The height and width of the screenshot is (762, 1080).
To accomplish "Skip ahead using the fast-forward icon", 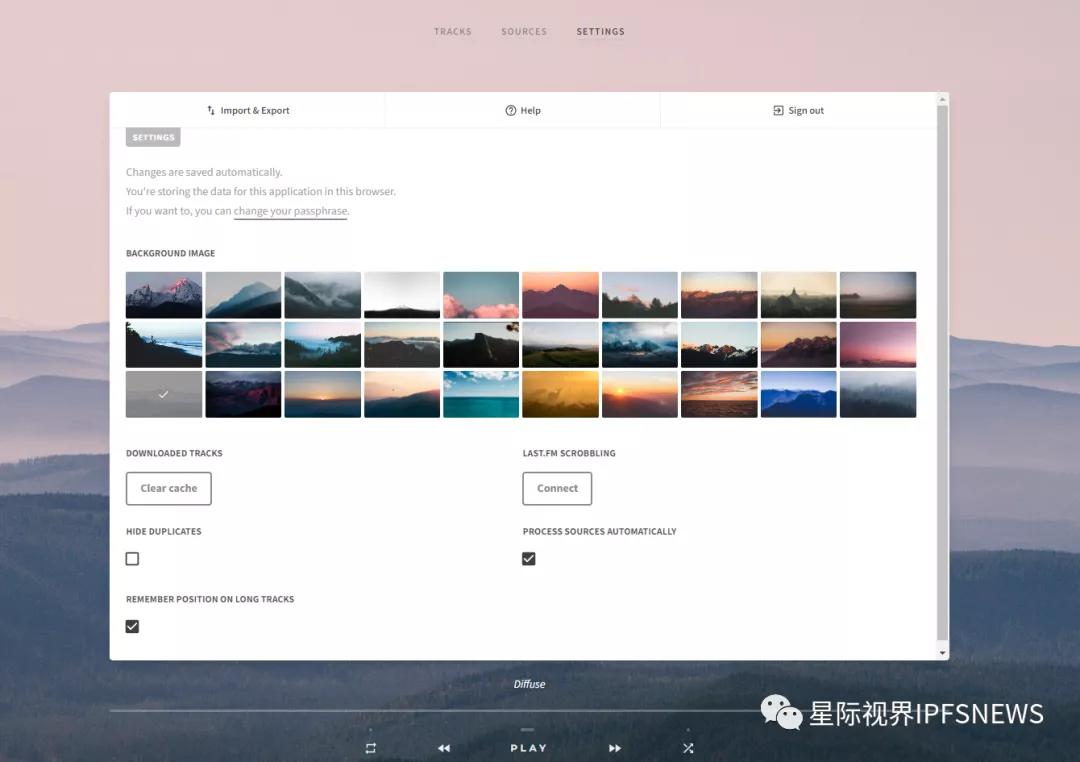I will point(614,747).
